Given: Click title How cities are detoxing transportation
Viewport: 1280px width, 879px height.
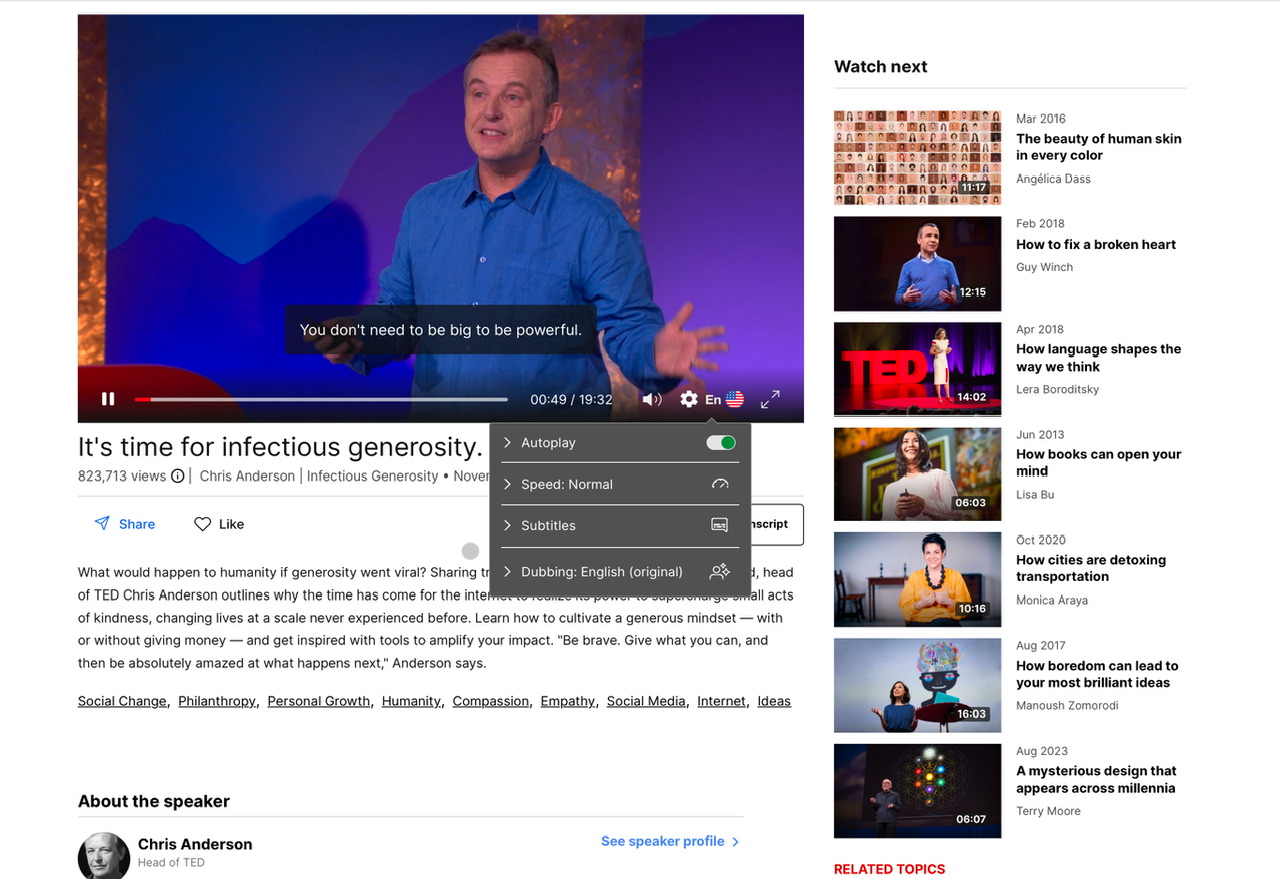Looking at the screenshot, I should click(1091, 568).
